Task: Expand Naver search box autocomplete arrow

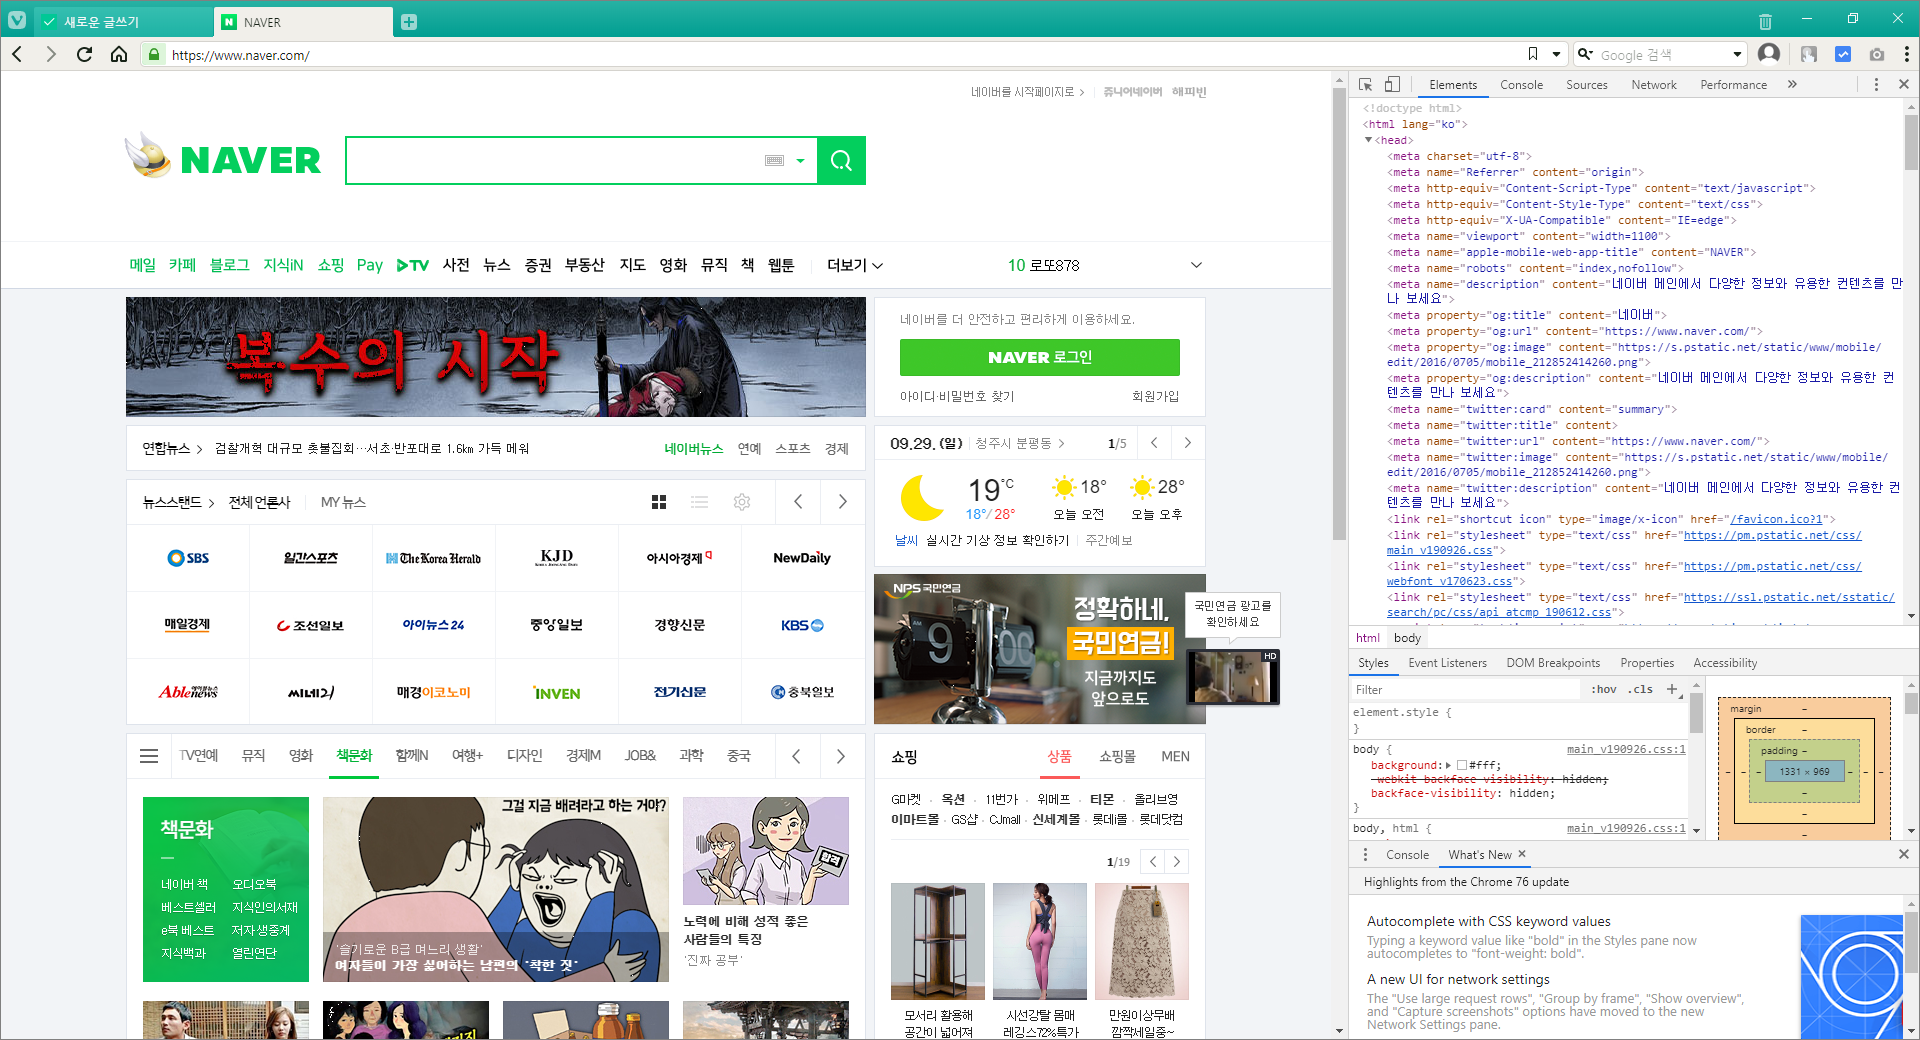Action: click(x=800, y=160)
